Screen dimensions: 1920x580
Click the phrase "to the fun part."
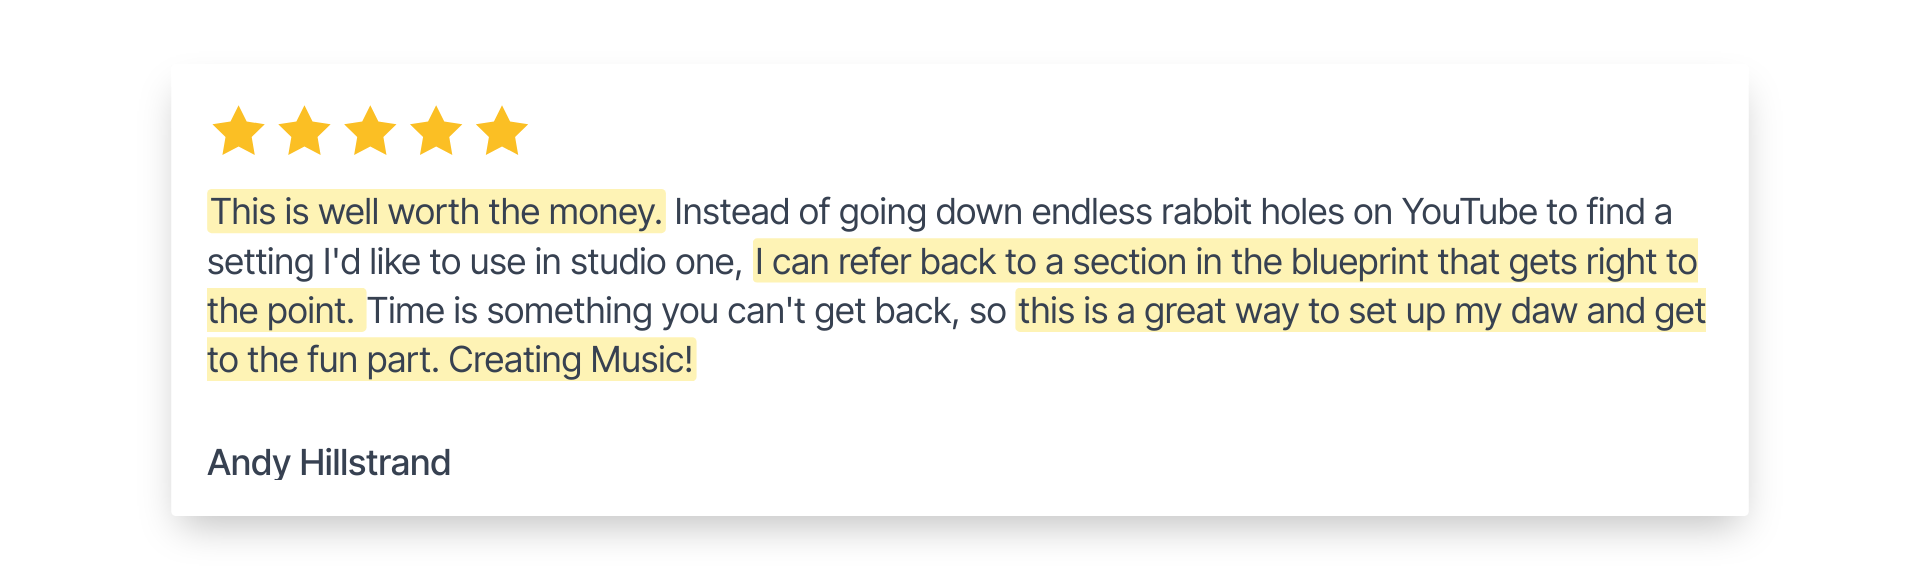point(323,360)
